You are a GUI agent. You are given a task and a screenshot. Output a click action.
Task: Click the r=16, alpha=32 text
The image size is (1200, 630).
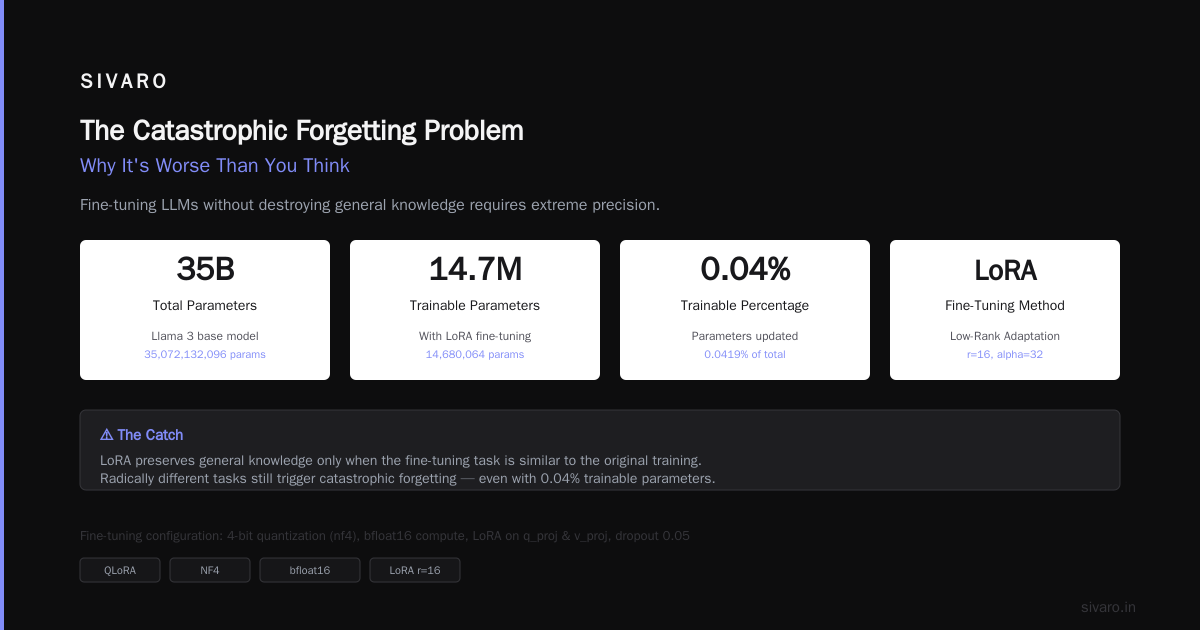(1005, 354)
